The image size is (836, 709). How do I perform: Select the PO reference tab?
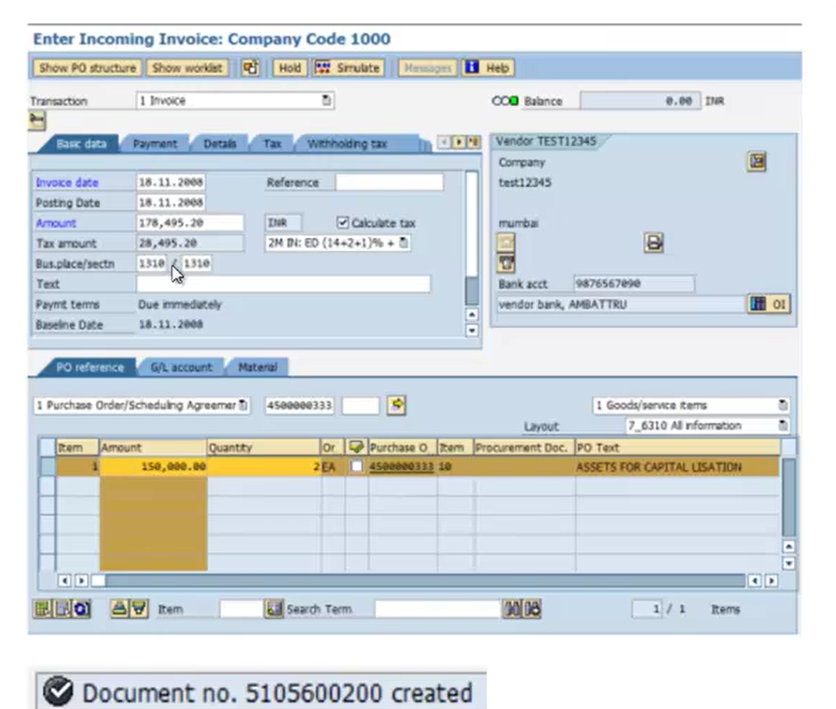tap(90, 367)
